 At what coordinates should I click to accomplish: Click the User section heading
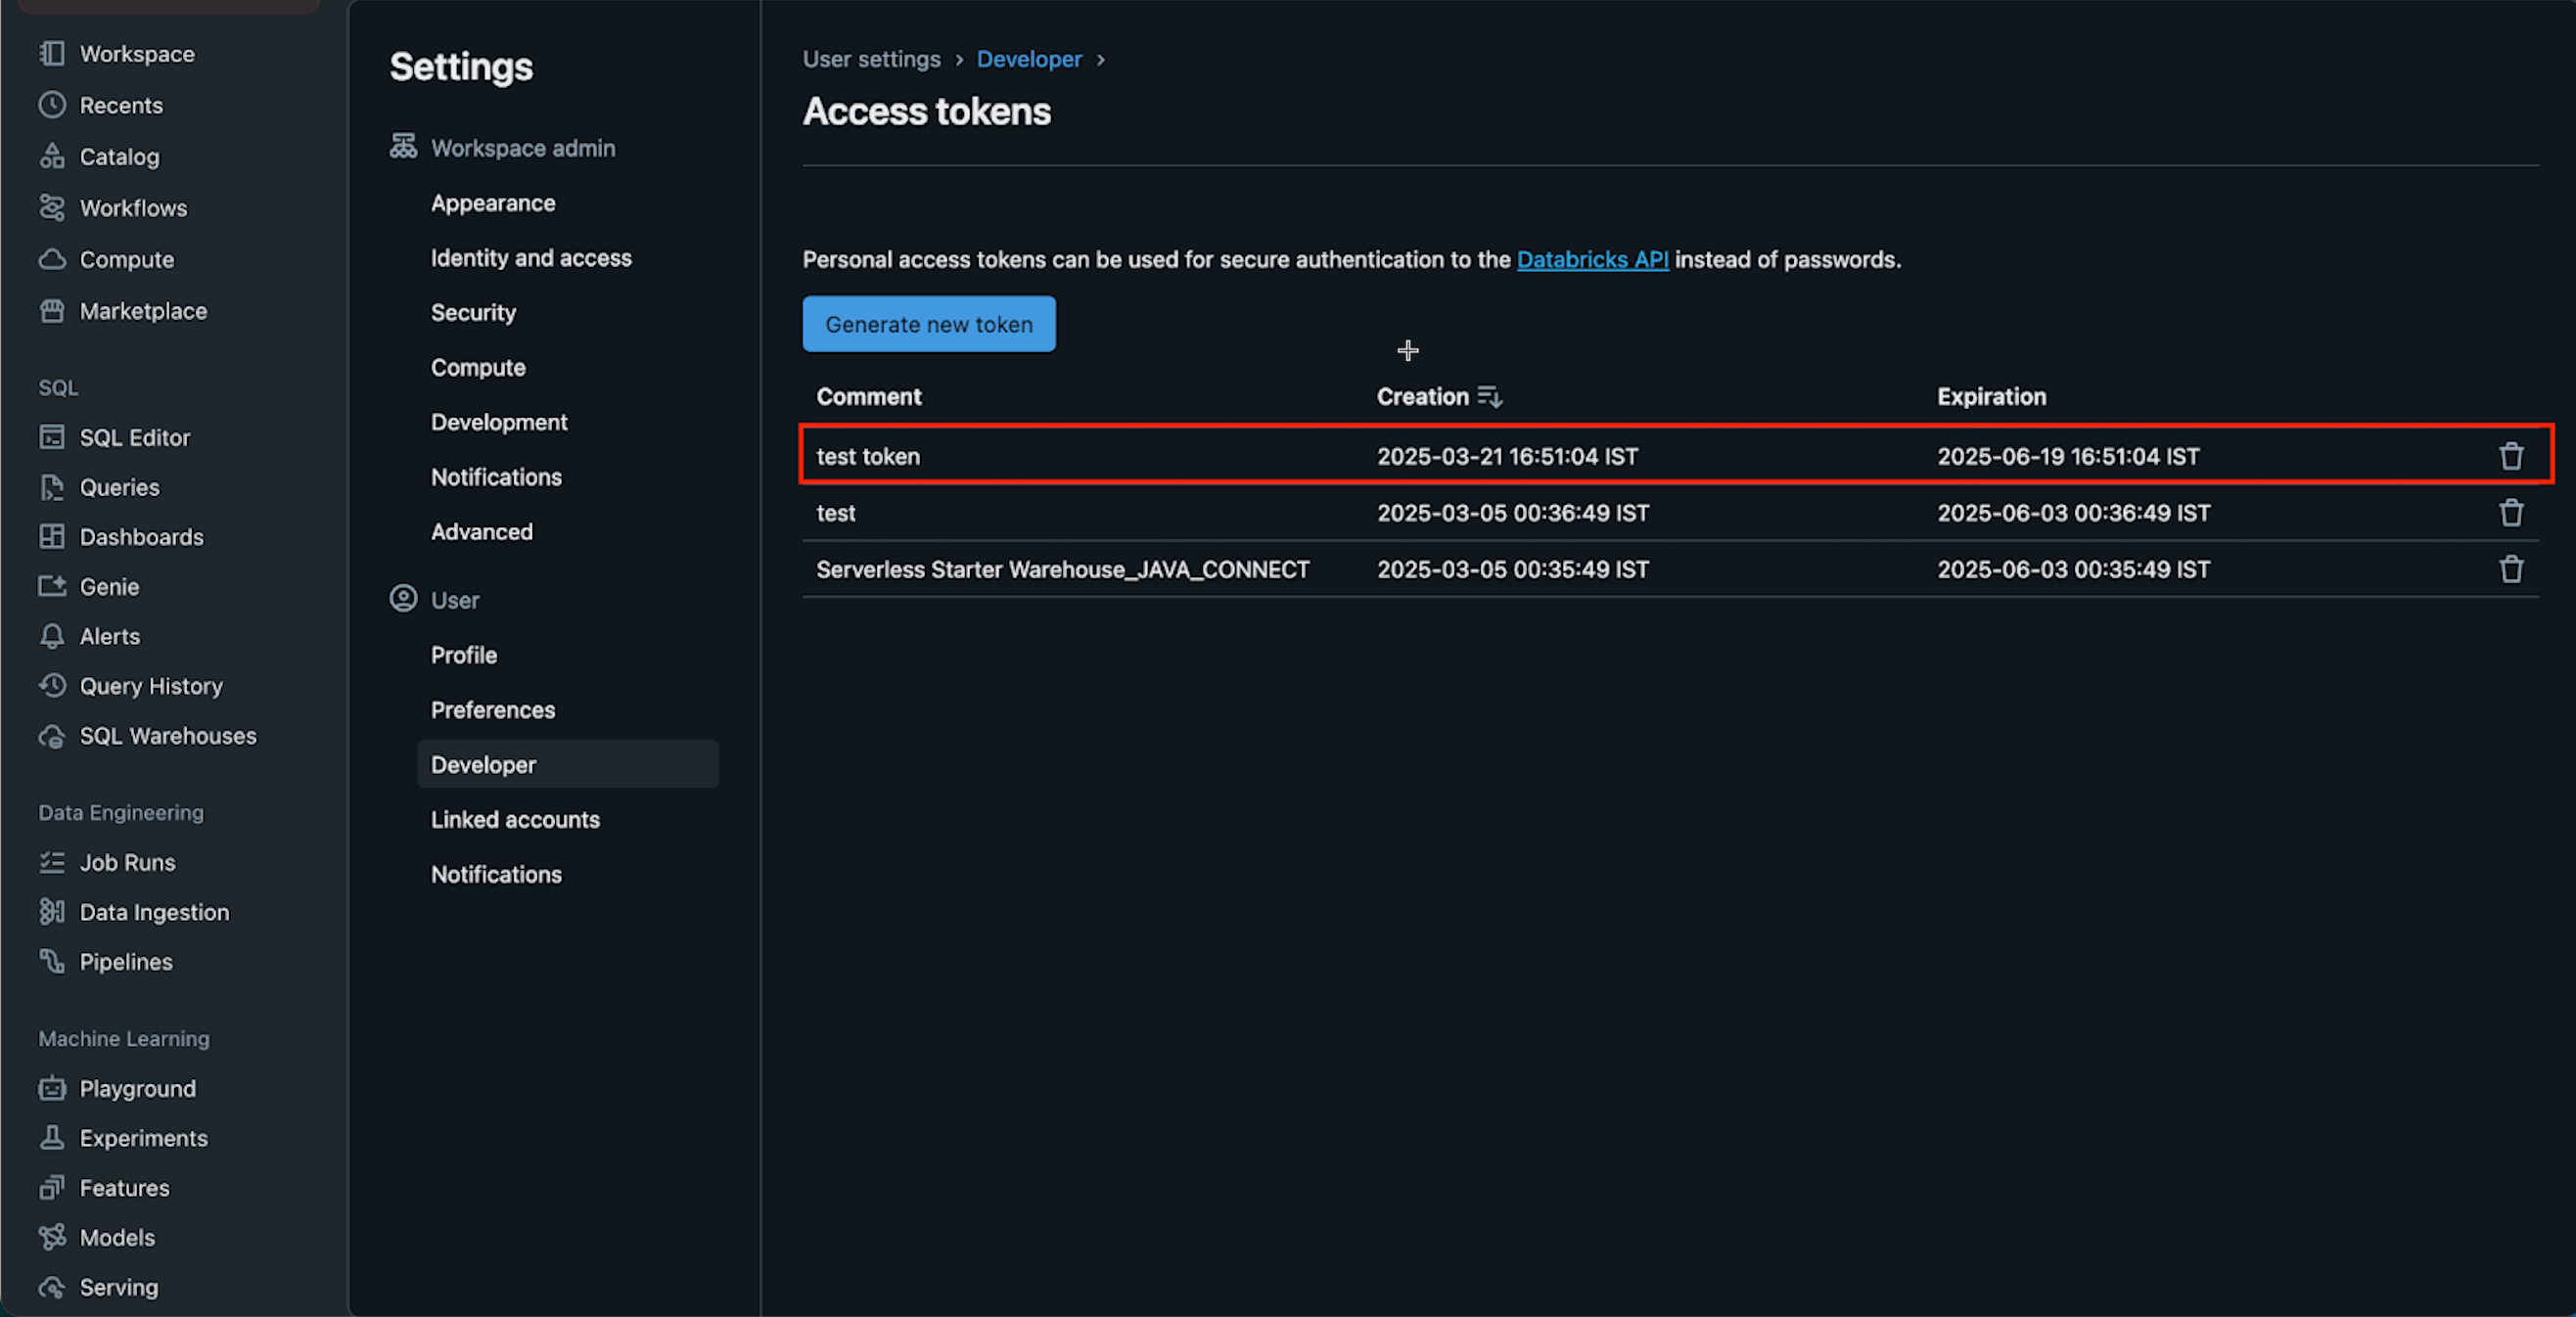coord(455,600)
